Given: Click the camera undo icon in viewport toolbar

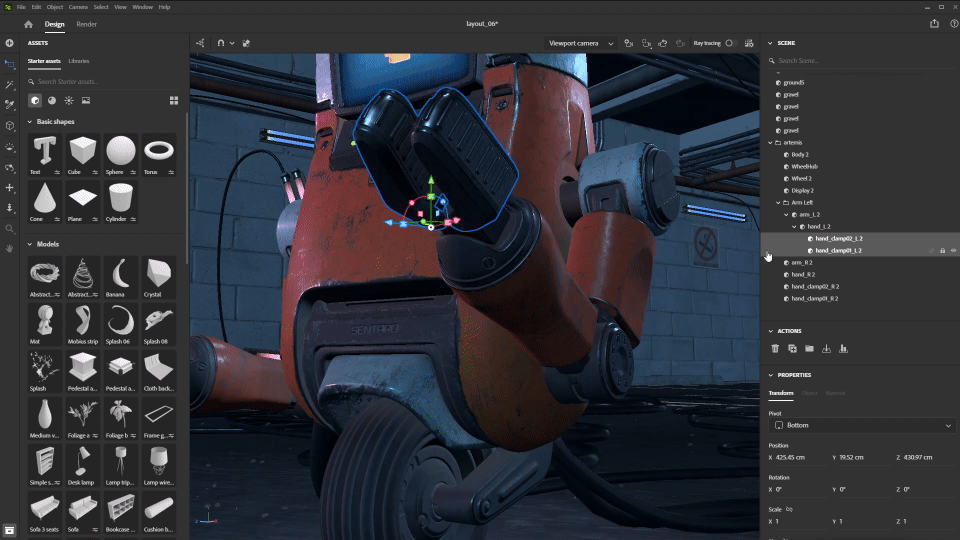Looking at the screenshot, I should (x=663, y=43).
